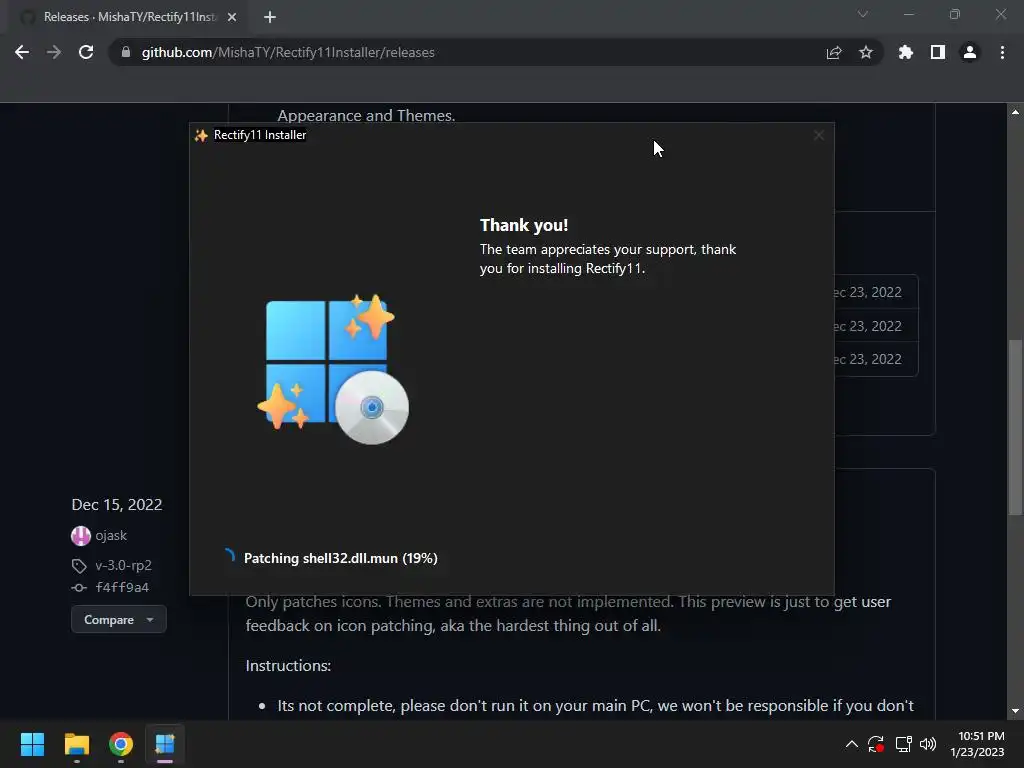
Task: Open ojask's profile link
Action: pos(111,536)
